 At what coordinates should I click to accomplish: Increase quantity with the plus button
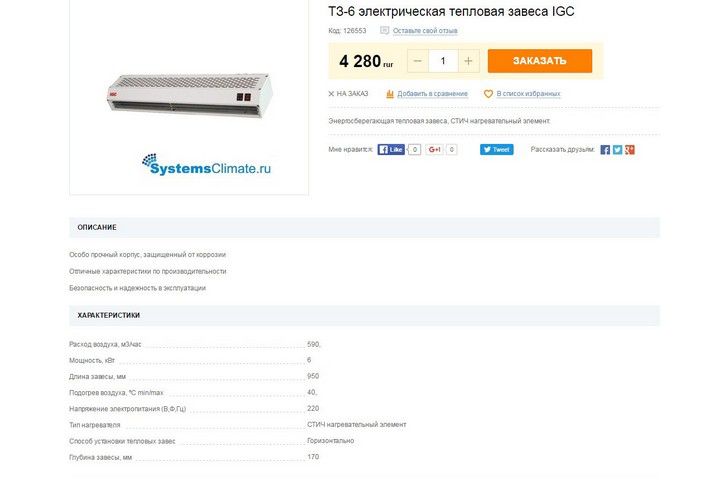(x=468, y=61)
